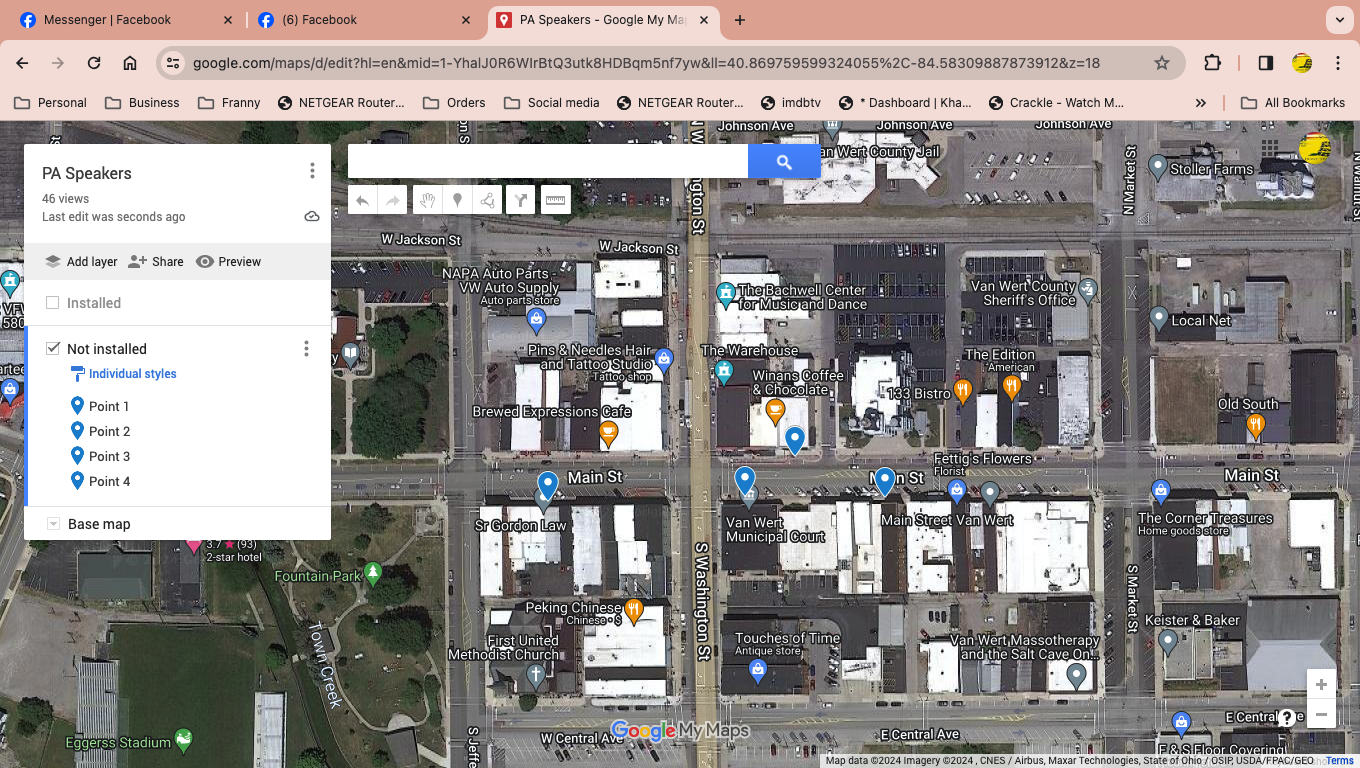Open the Chrome three-dot menu
Screen dimensions: 1360x768
click(x=1338, y=63)
